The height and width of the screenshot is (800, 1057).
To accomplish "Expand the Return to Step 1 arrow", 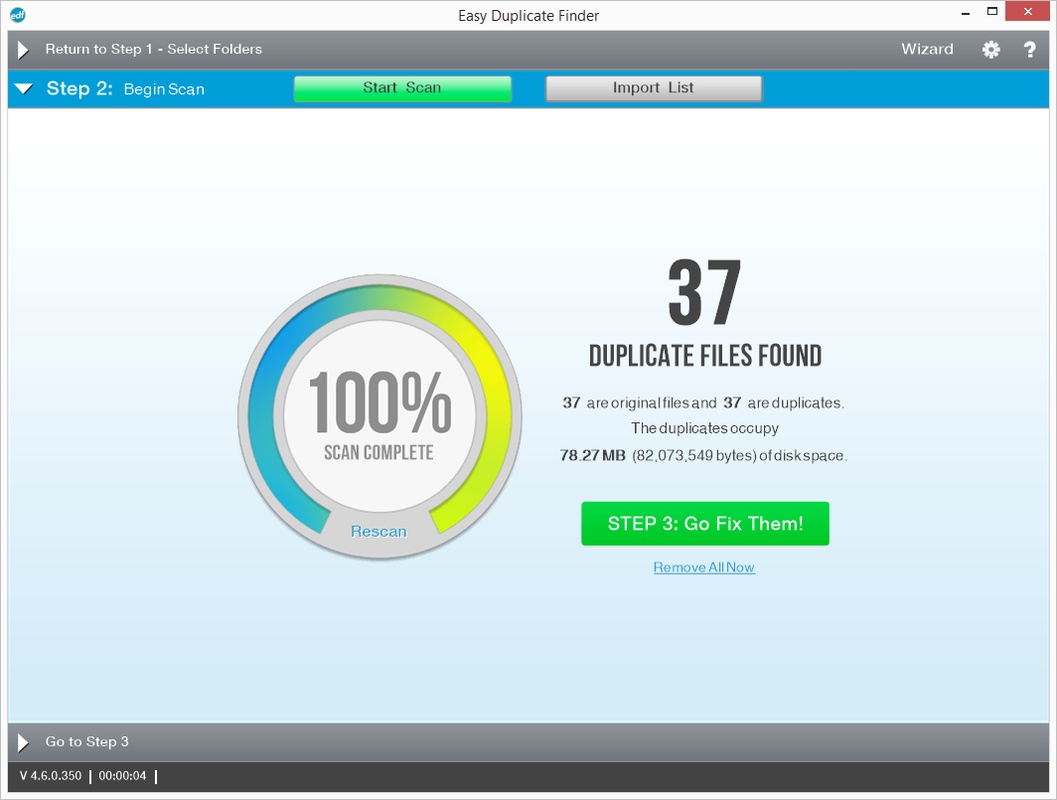I will click(23, 50).
